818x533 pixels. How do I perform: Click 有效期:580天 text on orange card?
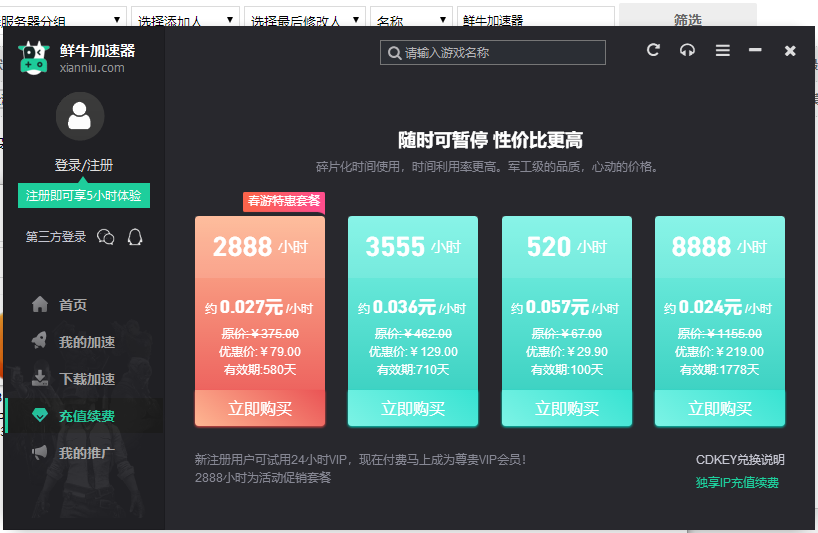(260, 370)
